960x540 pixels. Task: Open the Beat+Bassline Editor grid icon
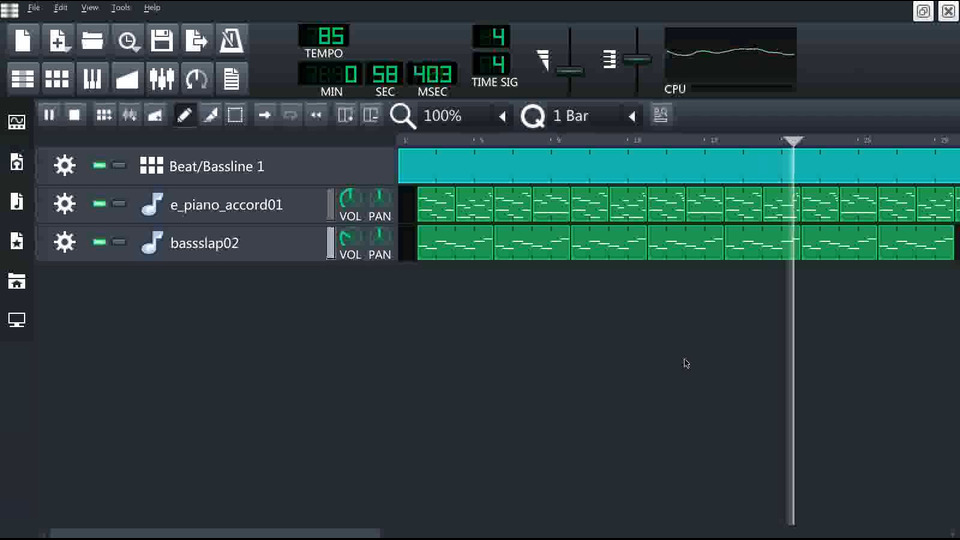57,78
